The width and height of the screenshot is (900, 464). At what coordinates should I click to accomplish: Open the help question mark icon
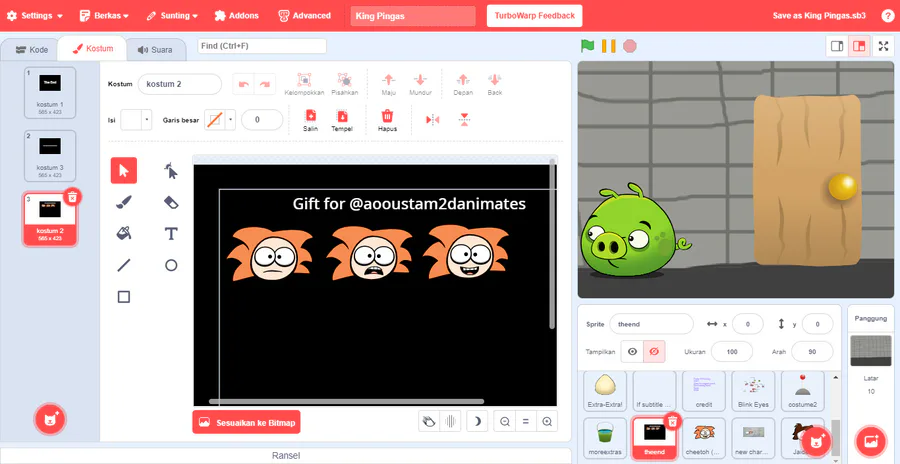pyautogui.click(x=887, y=16)
